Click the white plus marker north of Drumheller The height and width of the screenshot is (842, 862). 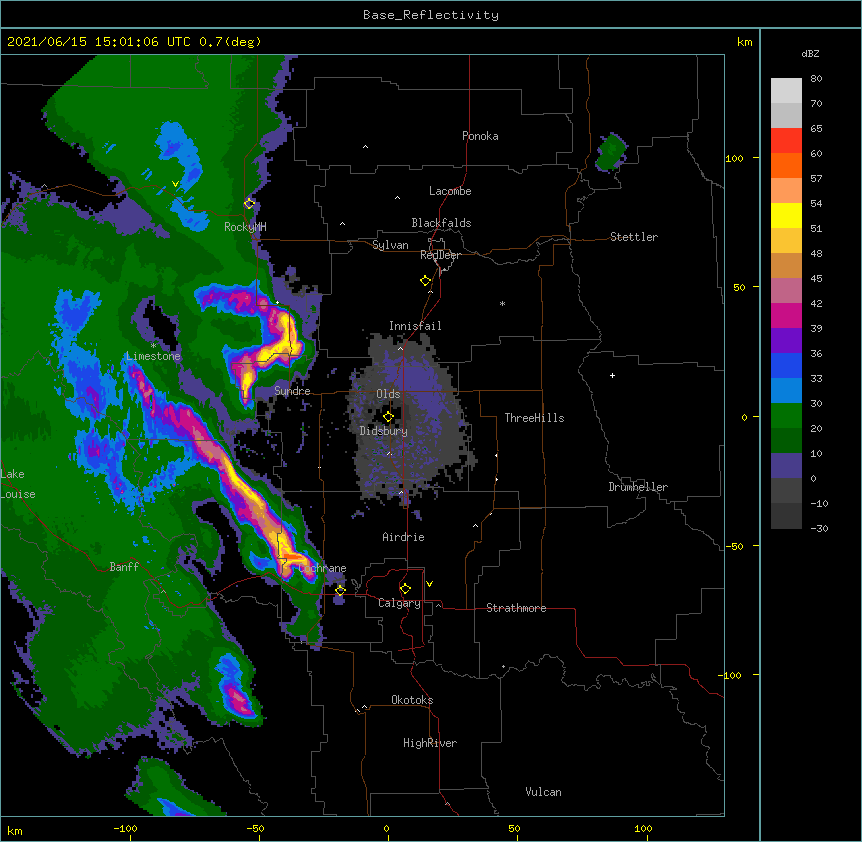tap(612, 375)
